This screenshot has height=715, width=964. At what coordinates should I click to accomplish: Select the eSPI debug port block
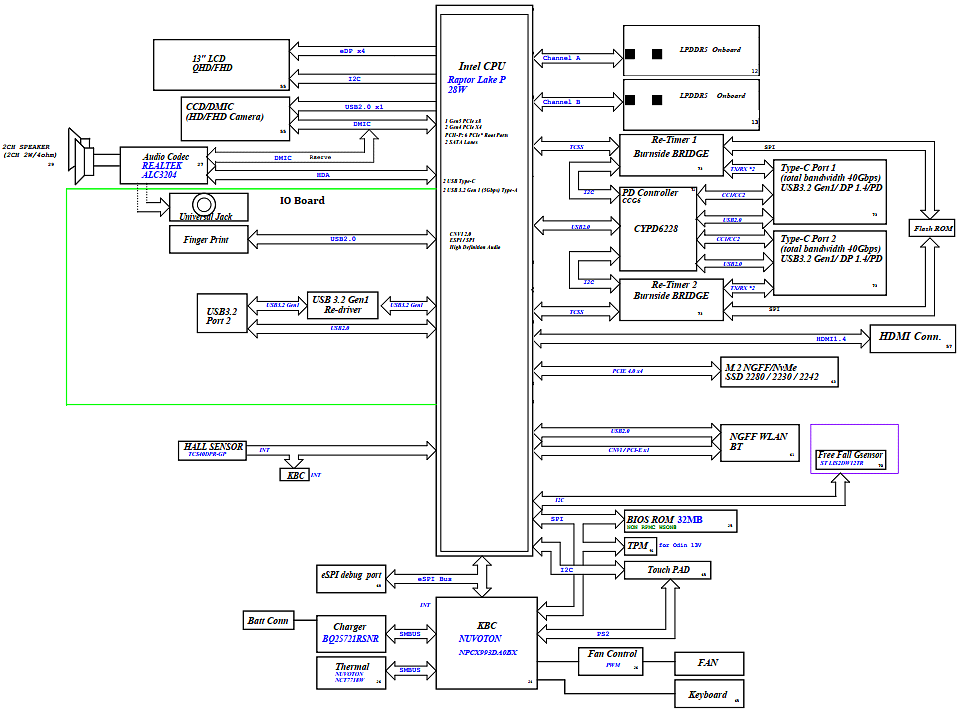[x=351, y=579]
